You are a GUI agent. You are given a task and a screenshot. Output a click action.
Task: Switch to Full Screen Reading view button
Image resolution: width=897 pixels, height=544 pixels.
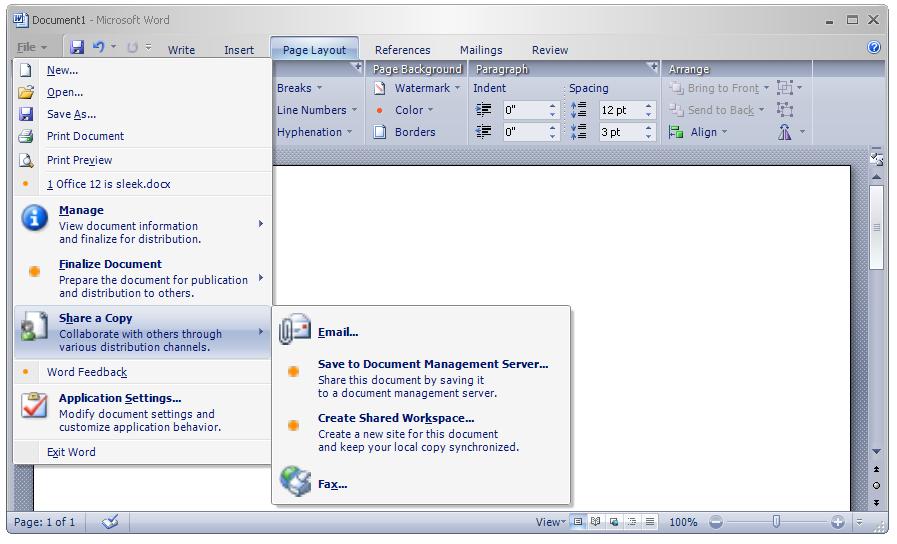pos(596,522)
